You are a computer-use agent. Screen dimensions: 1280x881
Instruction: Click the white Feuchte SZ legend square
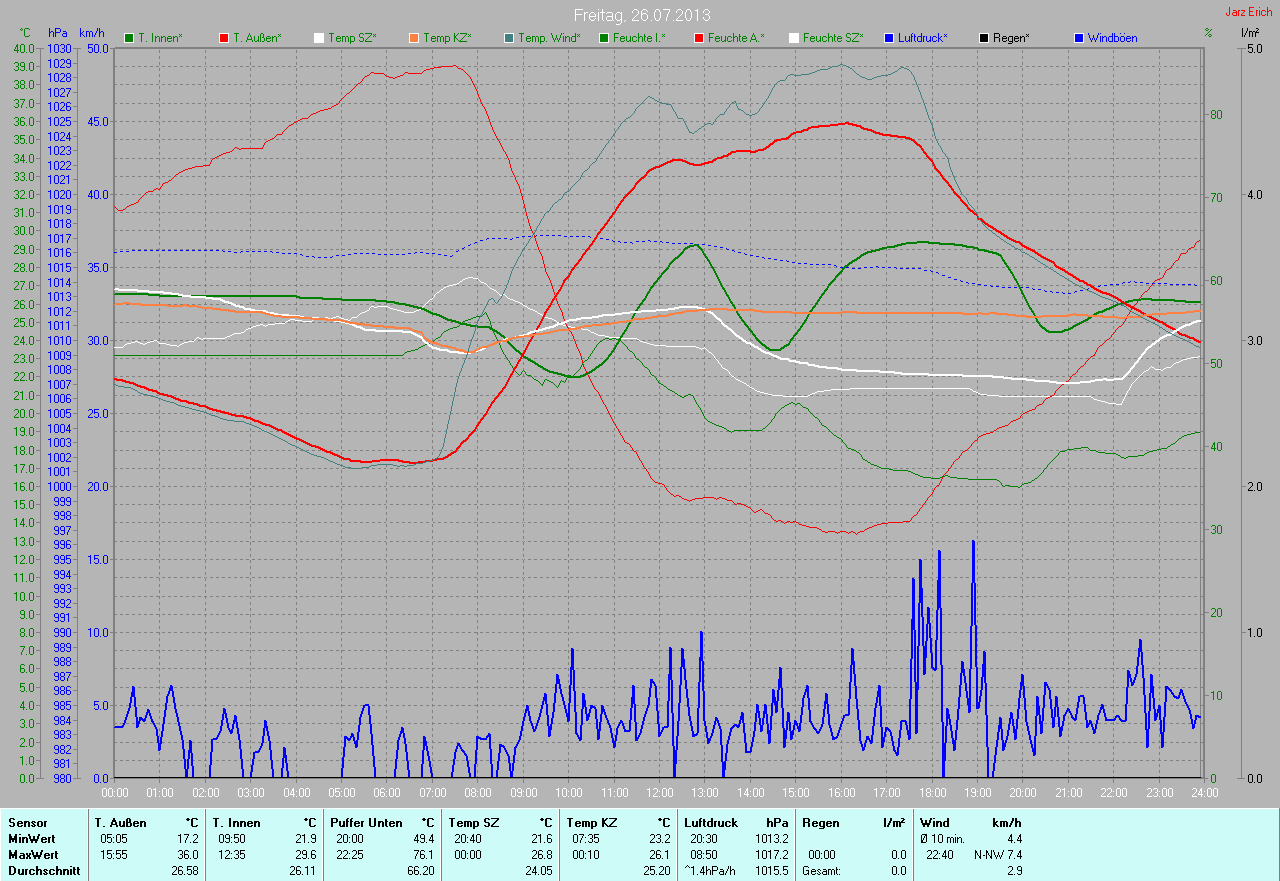[794, 38]
